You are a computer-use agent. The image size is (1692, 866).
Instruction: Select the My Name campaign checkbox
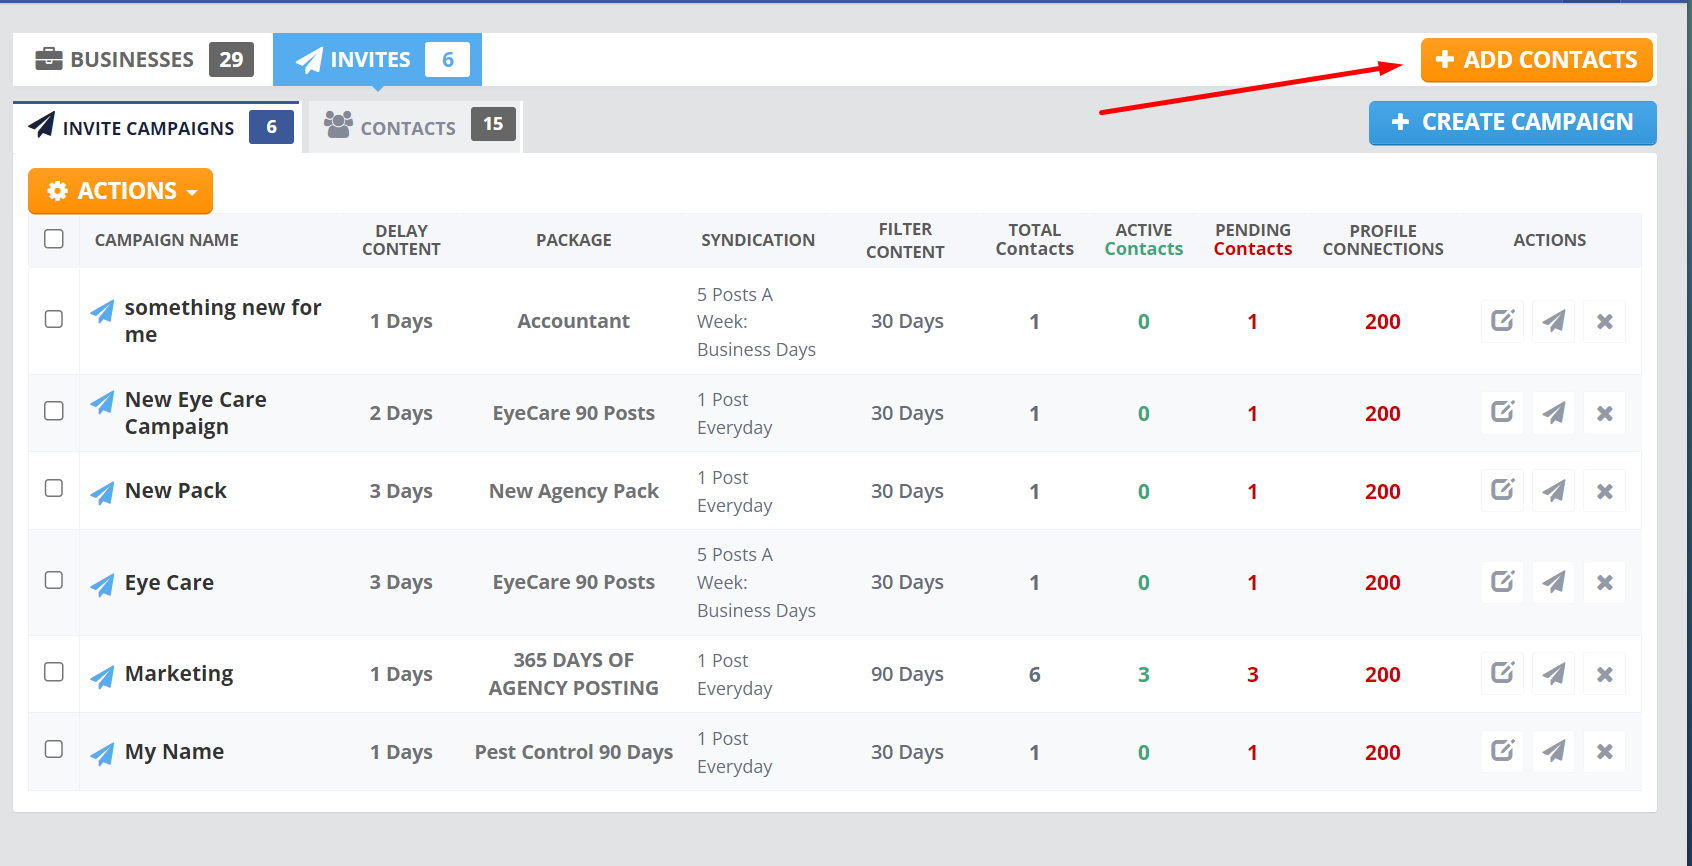pyautogui.click(x=54, y=749)
